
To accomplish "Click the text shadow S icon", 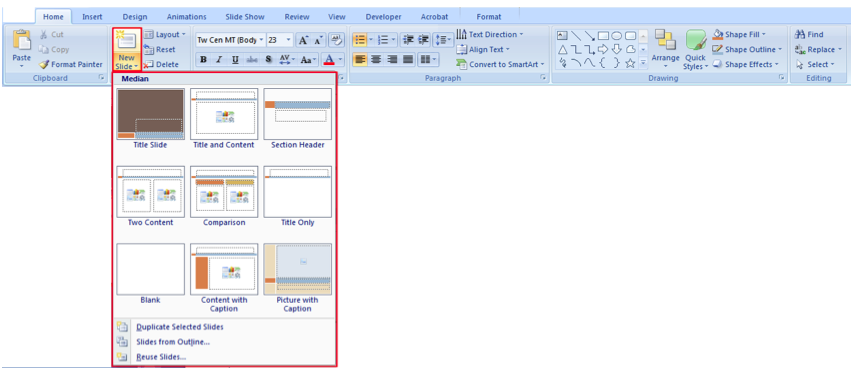I will (268, 59).
